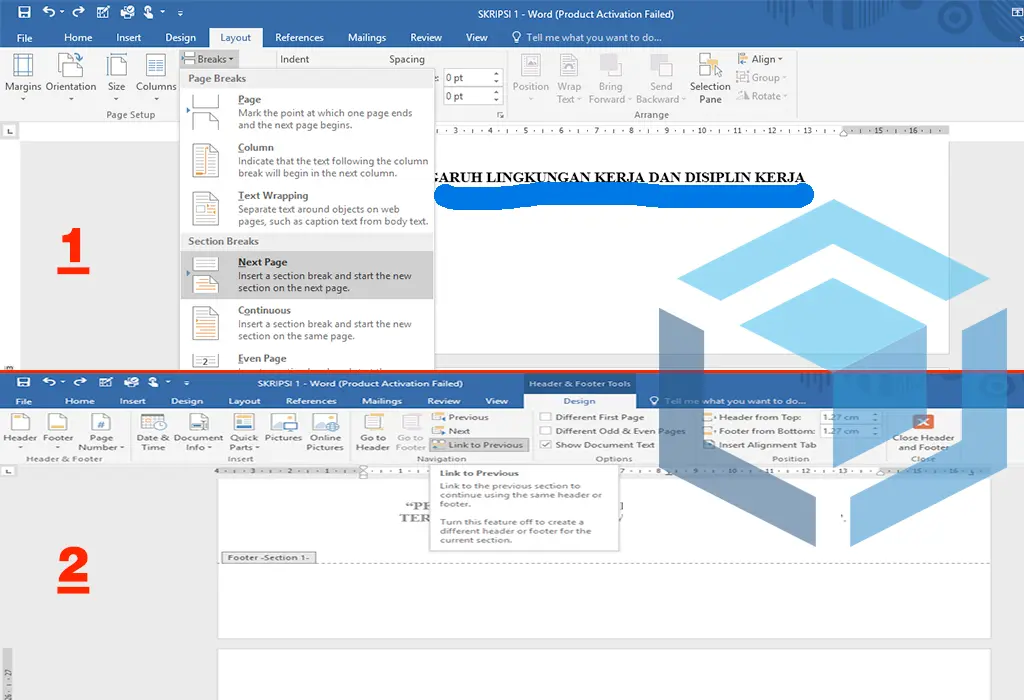The image size is (1024, 700).
Task: Expand the Breaks dropdown
Action: (x=208, y=59)
